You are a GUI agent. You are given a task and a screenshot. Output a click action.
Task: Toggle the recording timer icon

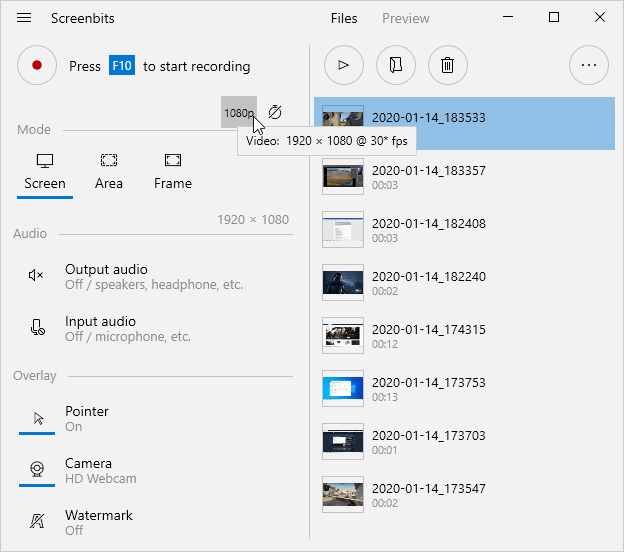275,112
